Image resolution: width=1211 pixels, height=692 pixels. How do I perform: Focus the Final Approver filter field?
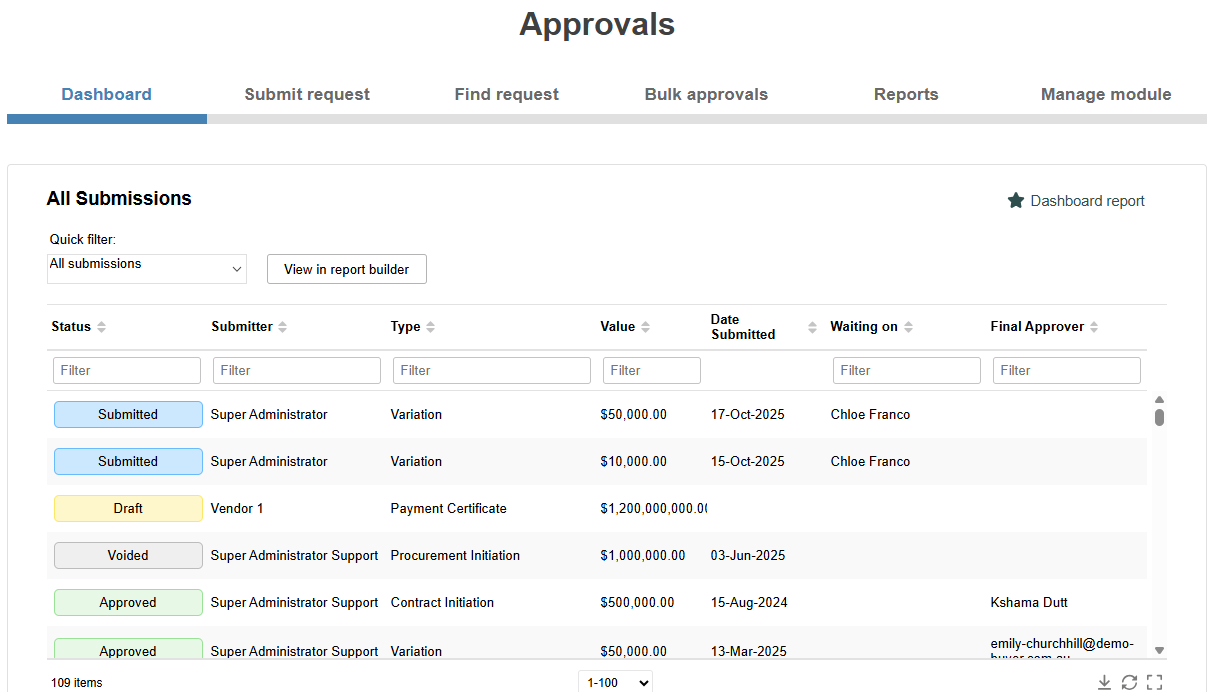[x=1067, y=370]
